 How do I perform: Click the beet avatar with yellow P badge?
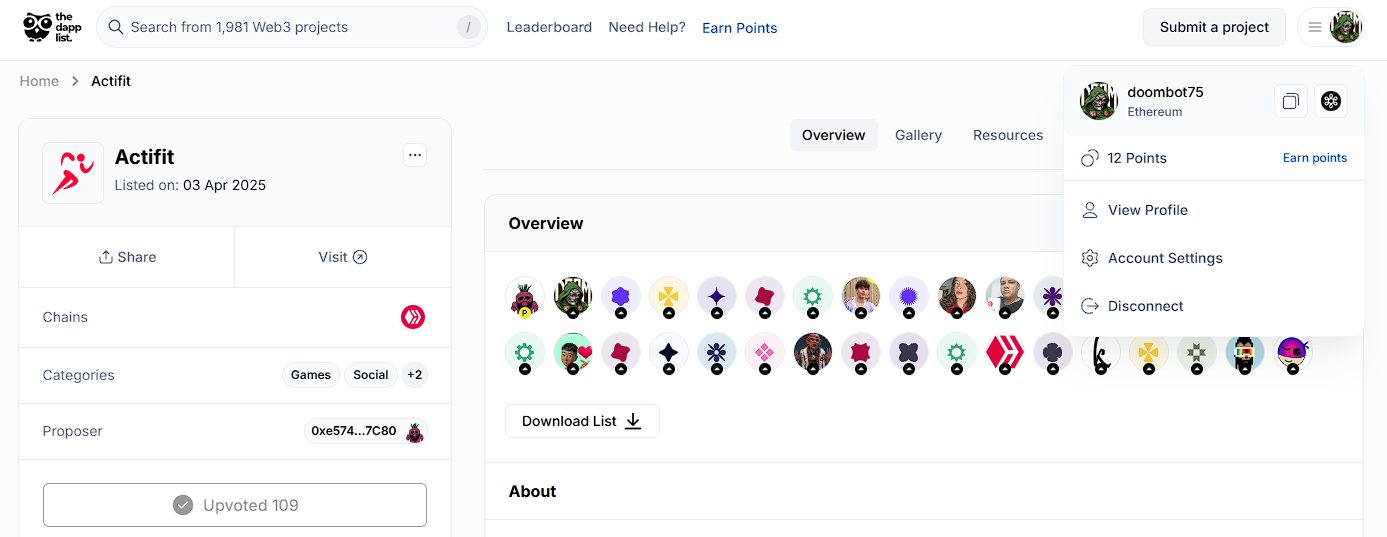point(524,297)
